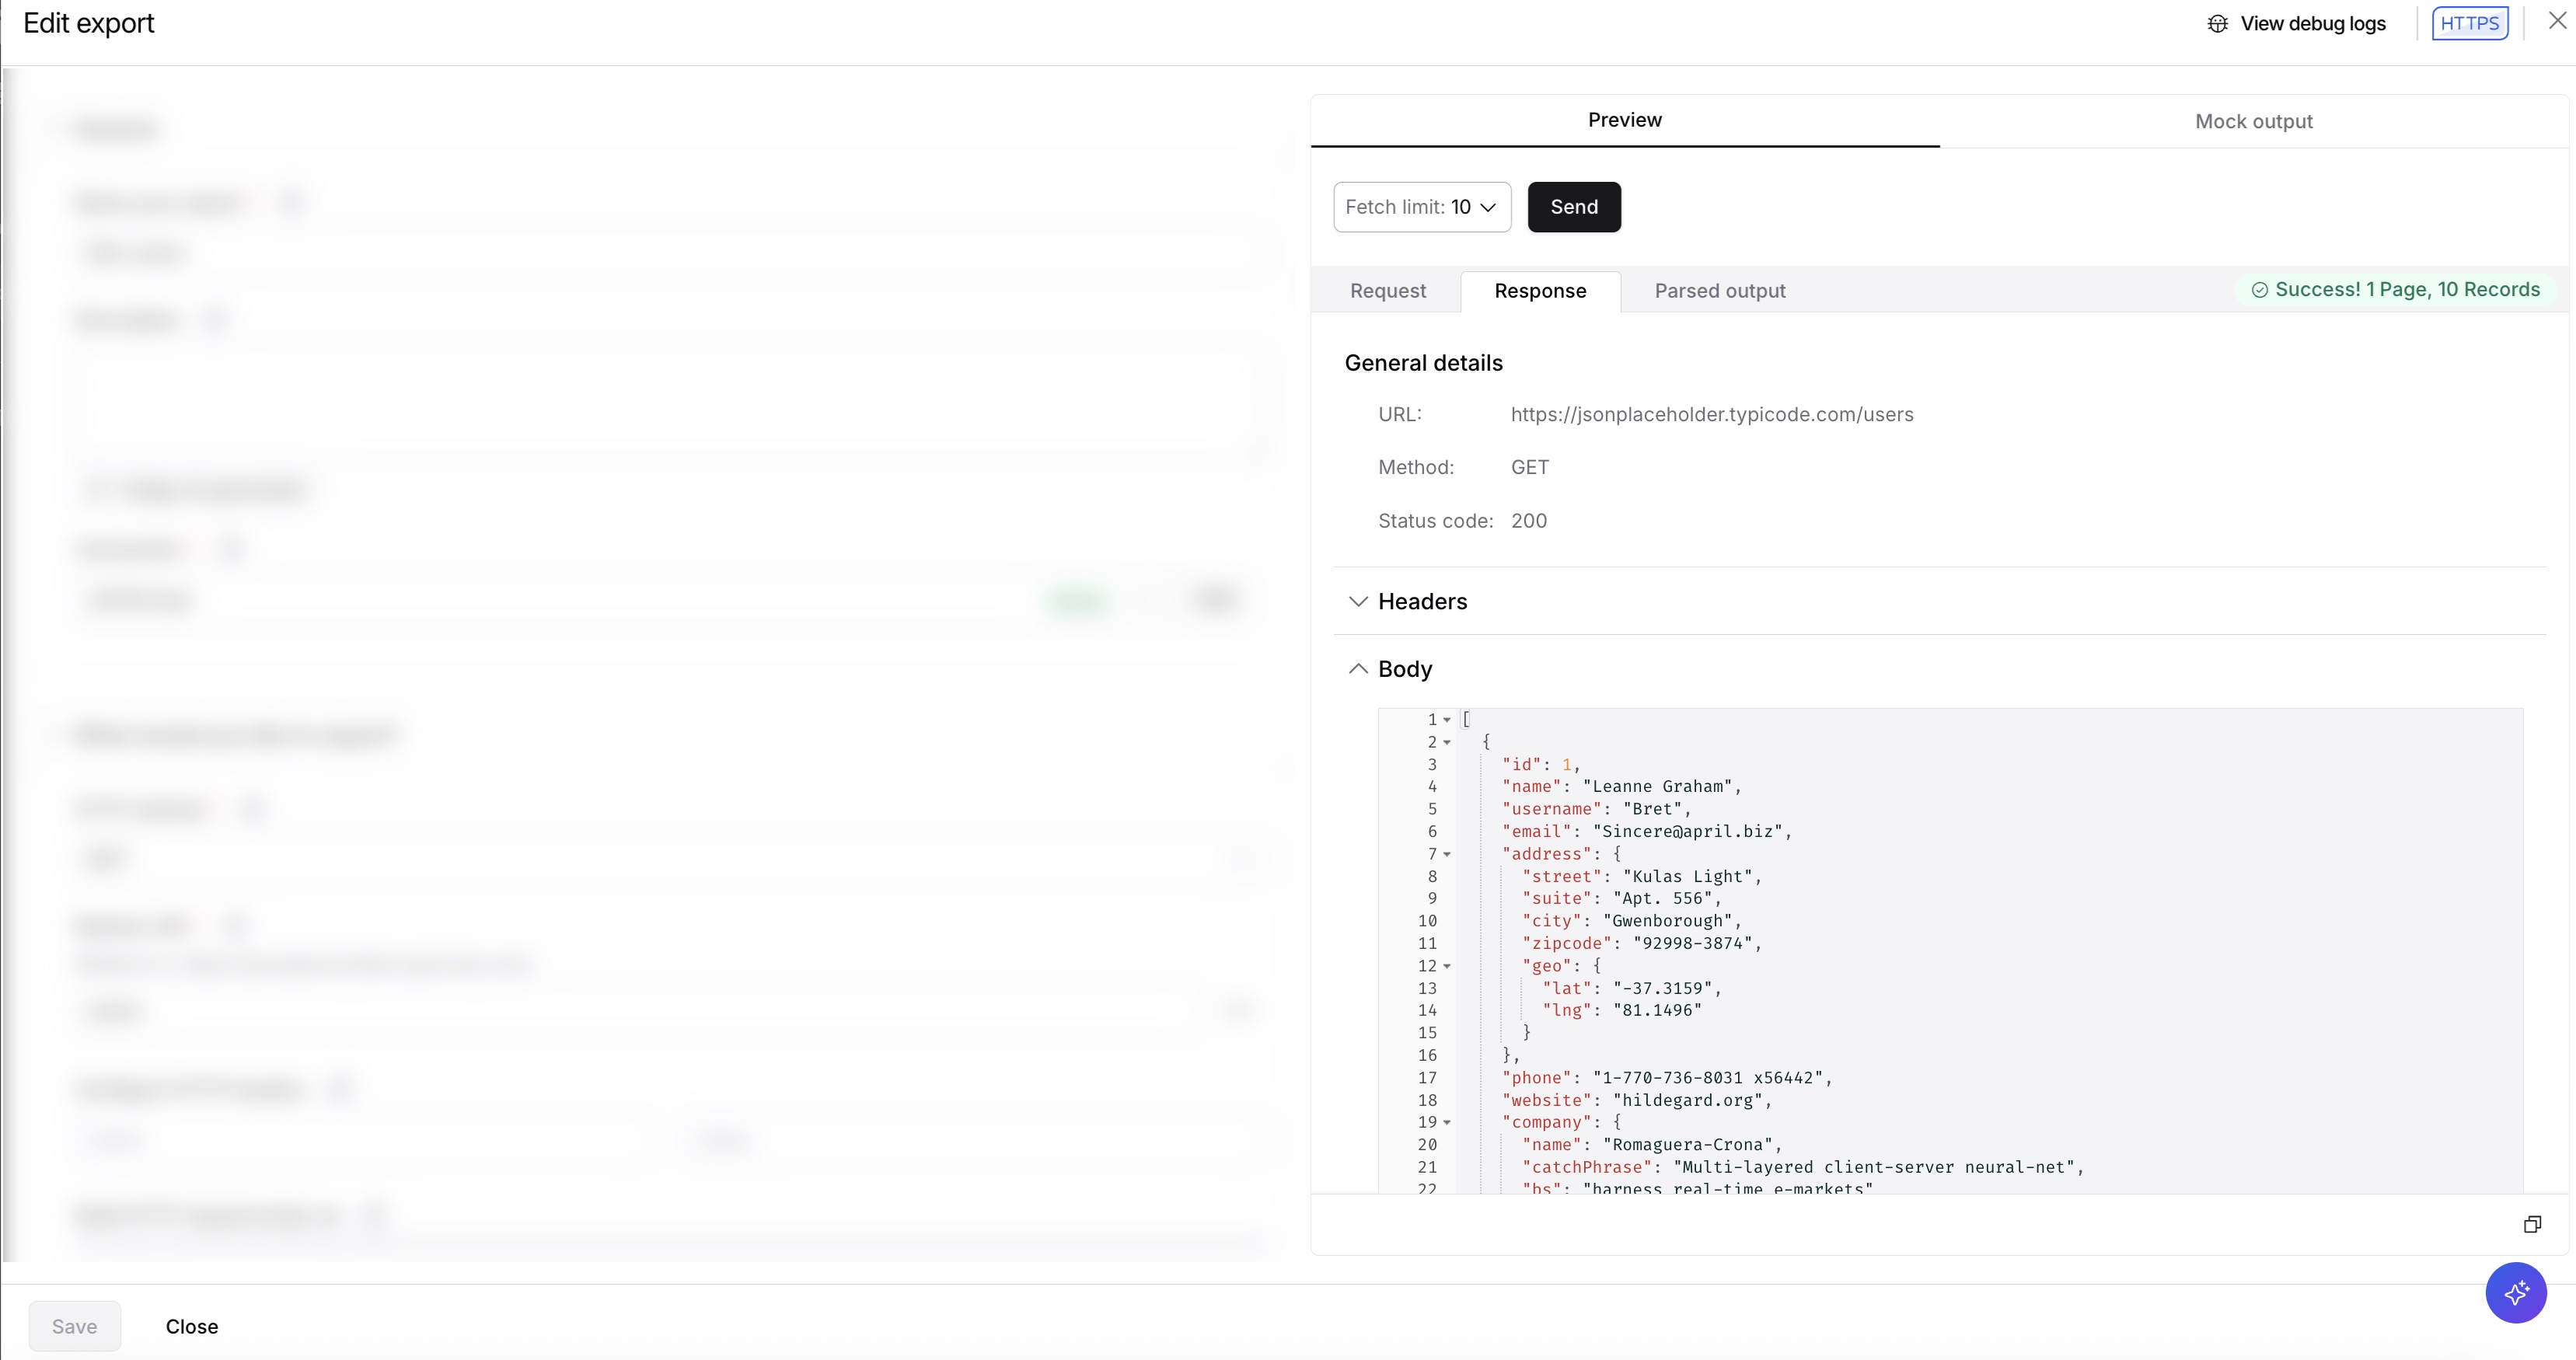Open the debug logs bug icon

point(2217,23)
